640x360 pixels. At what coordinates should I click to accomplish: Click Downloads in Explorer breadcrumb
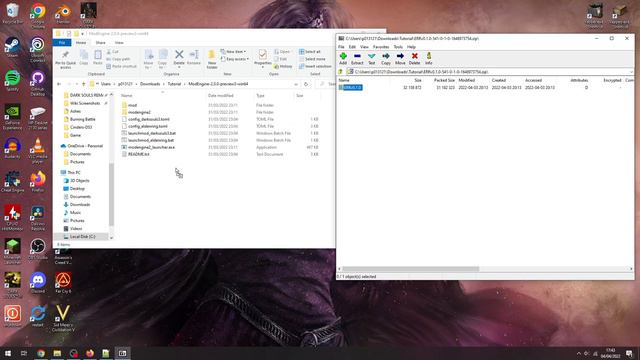pos(150,84)
